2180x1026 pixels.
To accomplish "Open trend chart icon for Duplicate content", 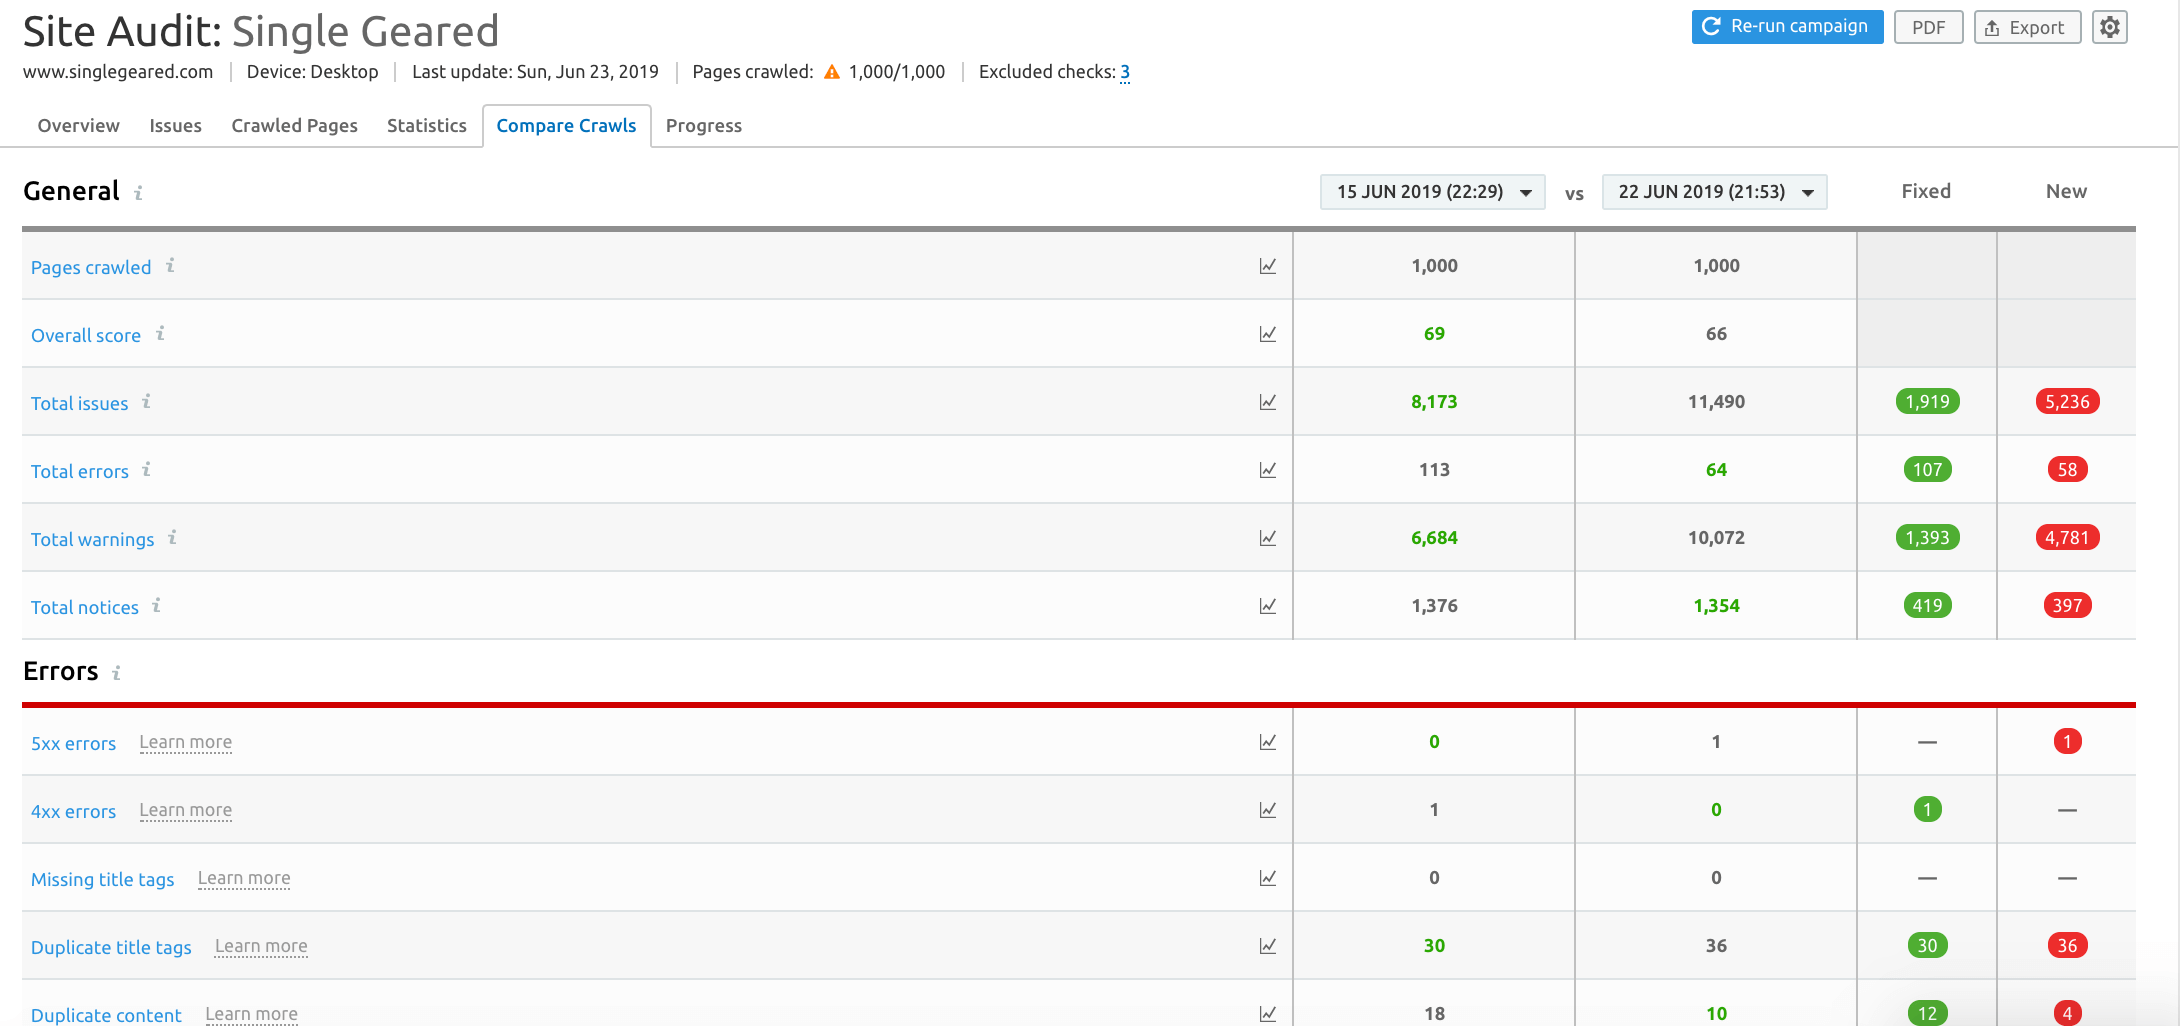I will pos(1268,1014).
